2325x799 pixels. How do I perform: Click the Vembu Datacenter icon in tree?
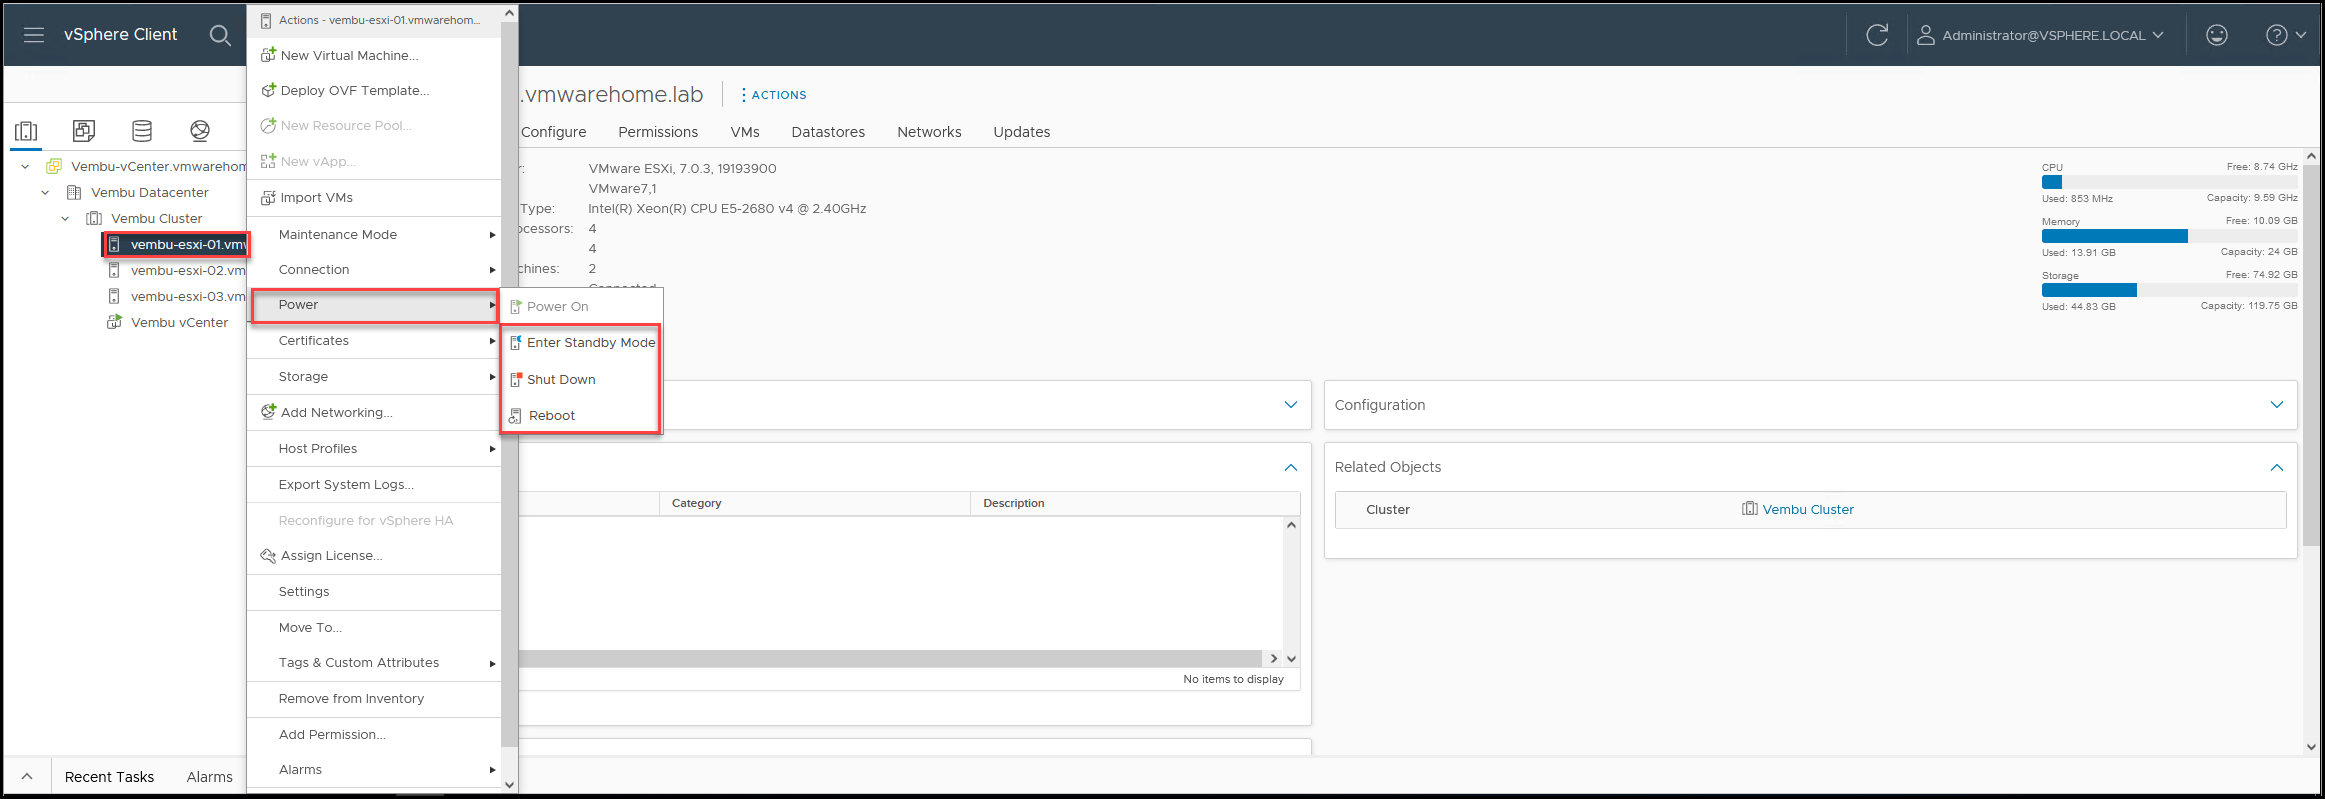(x=74, y=192)
